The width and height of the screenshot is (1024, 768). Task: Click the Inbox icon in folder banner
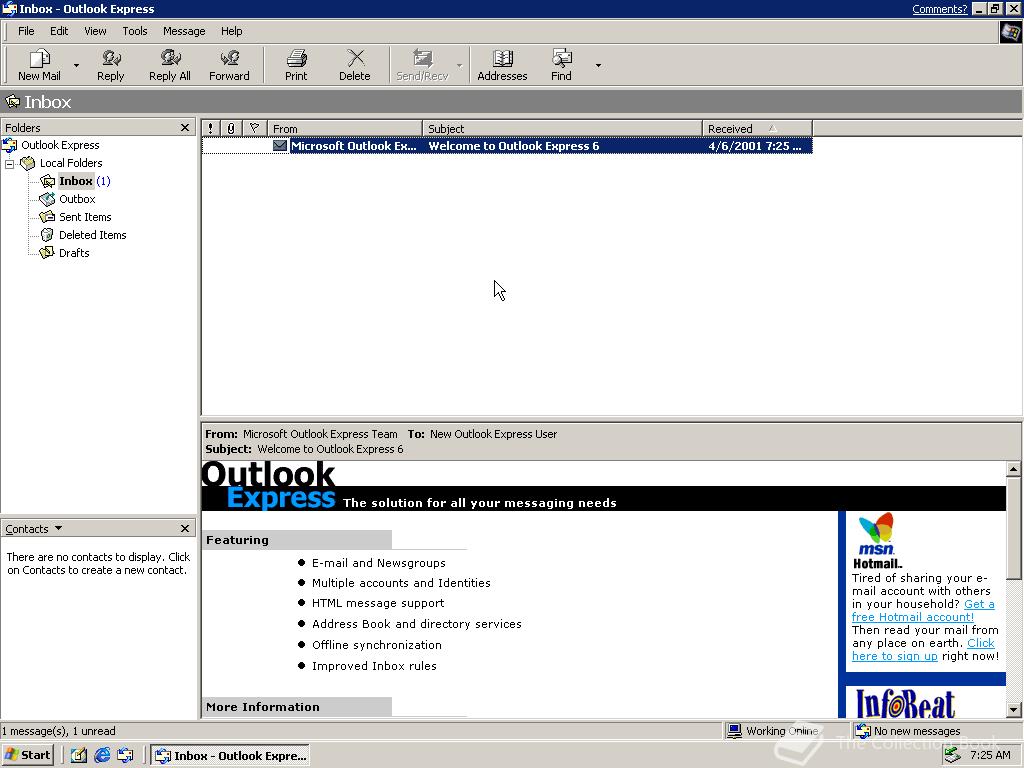tap(12, 102)
